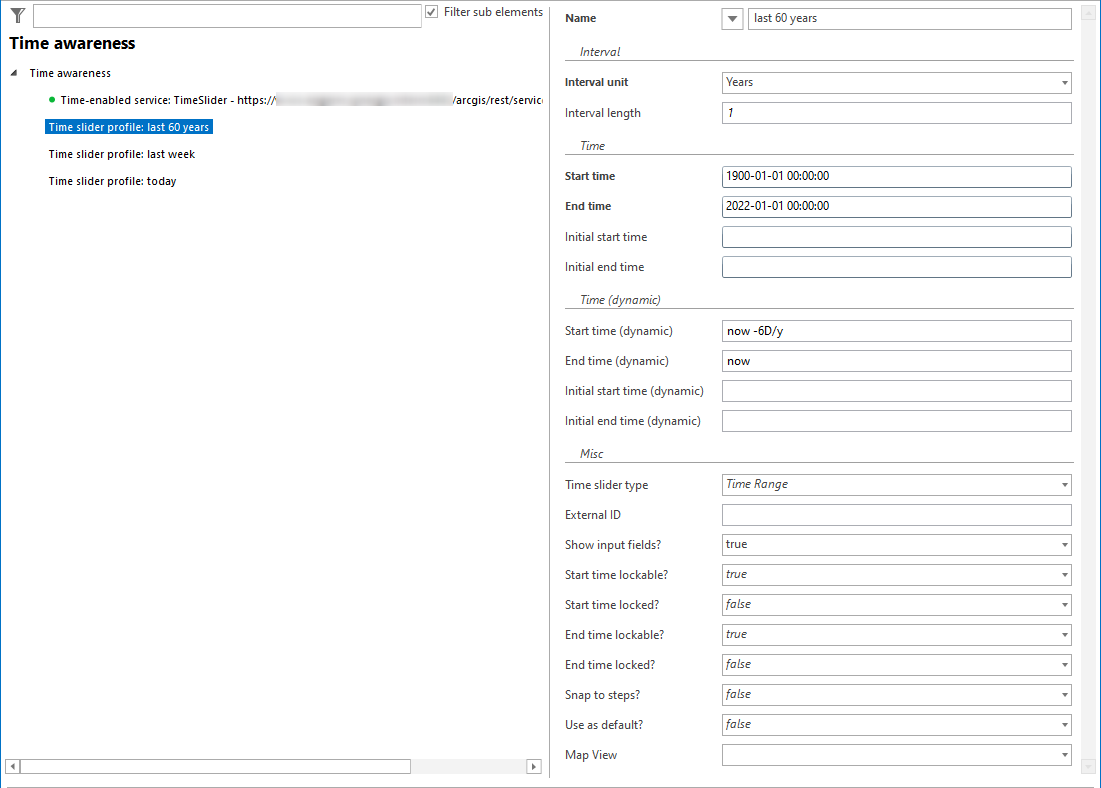Open the Interval unit dropdown
The height and width of the screenshot is (788, 1101).
(1061, 83)
